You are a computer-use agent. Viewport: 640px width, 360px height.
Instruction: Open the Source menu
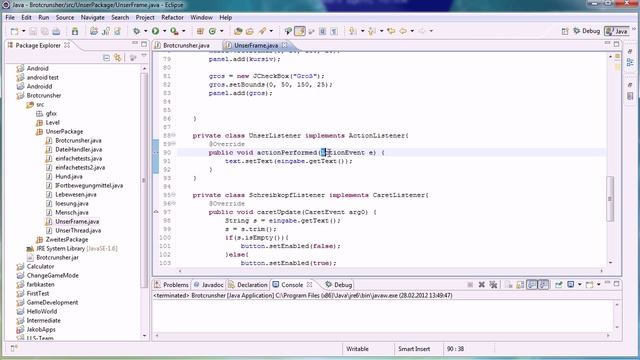point(65,18)
